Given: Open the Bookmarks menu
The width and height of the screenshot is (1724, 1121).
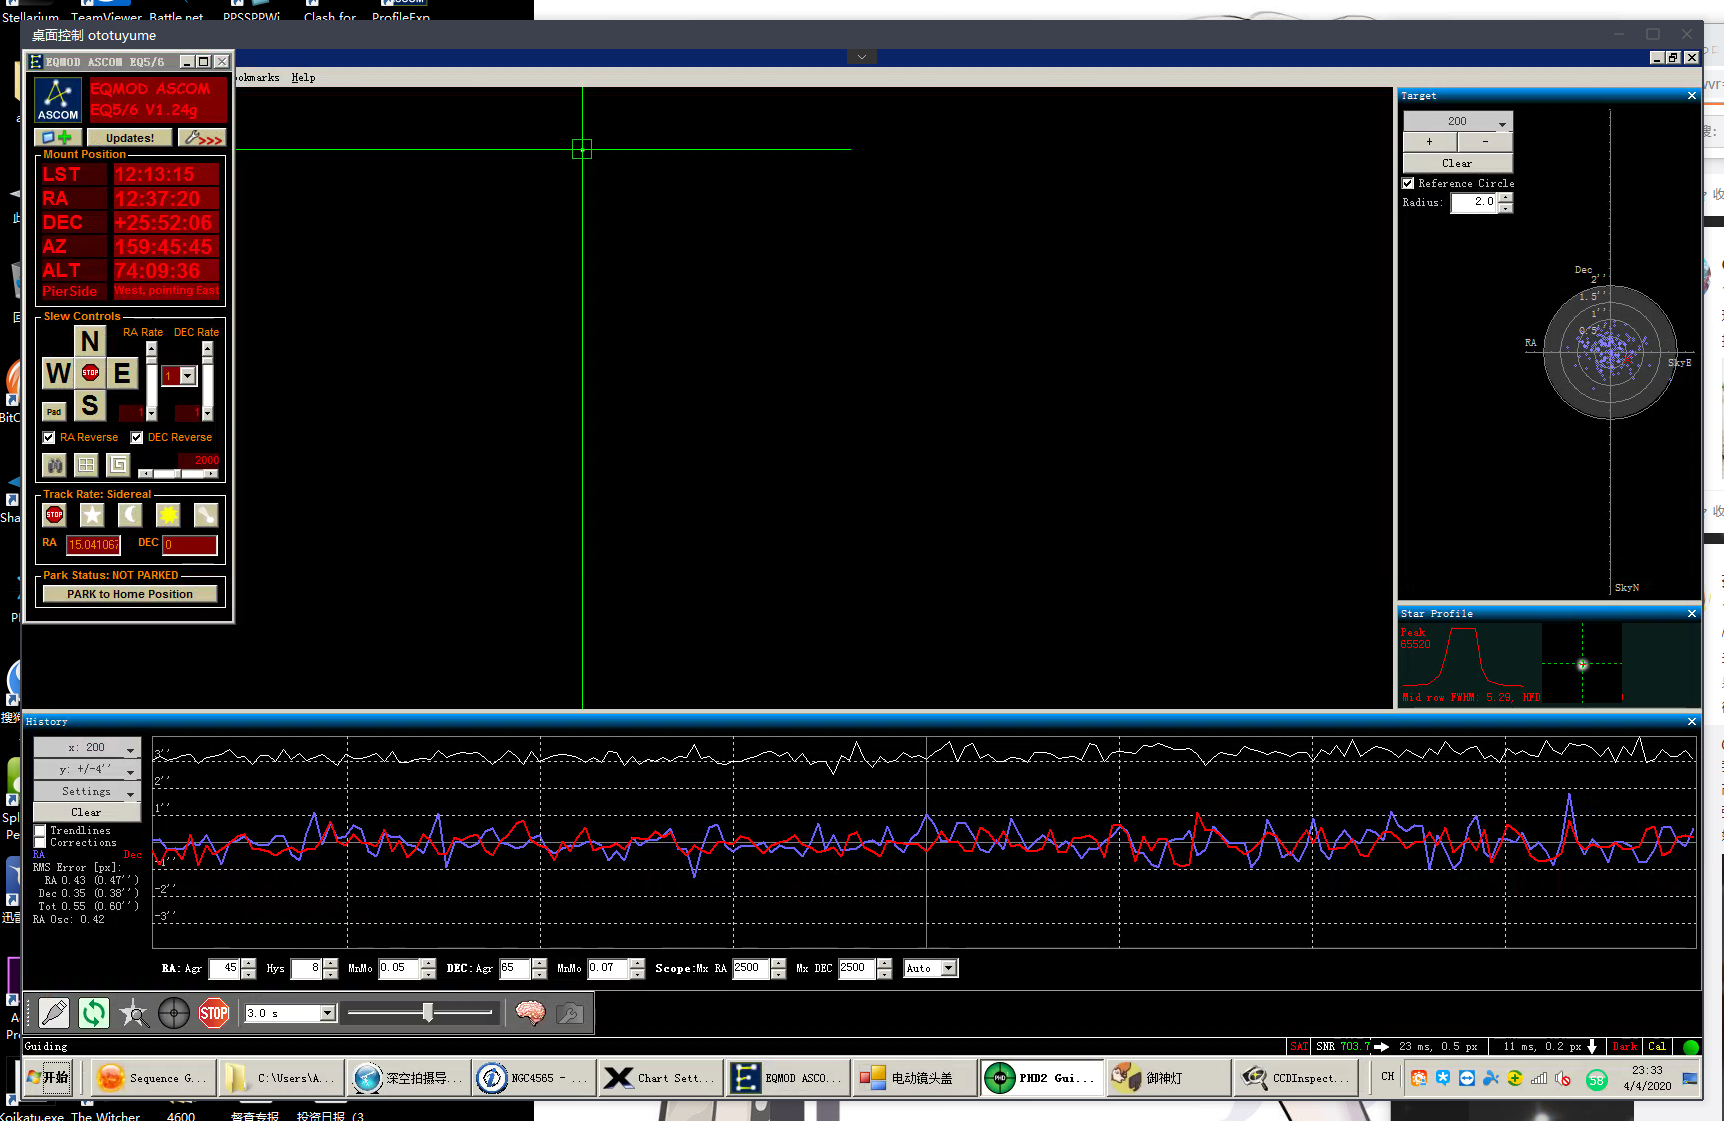Looking at the screenshot, I should [258, 77].
